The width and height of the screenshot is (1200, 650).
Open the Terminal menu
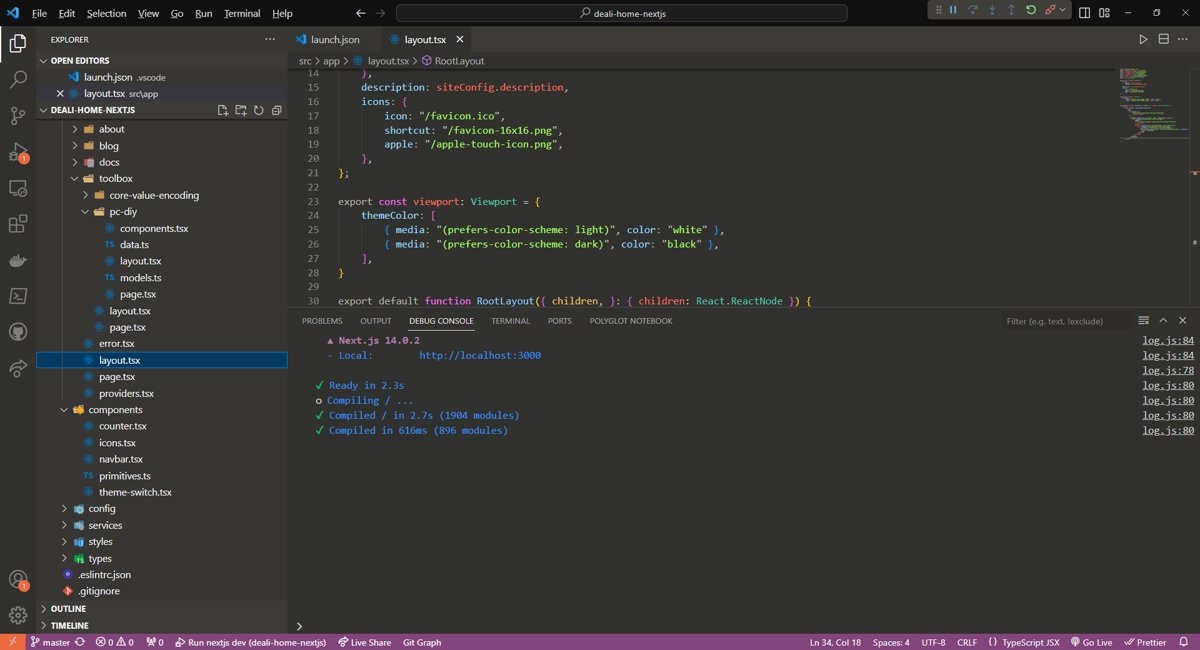pos(242,13)
